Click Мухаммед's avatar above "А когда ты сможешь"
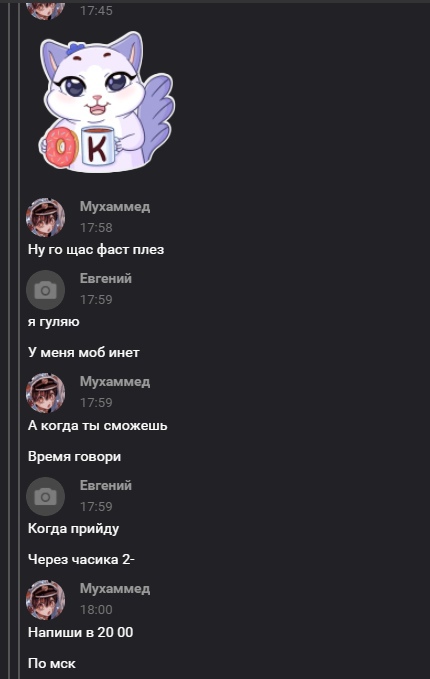Image resolution: width=430 pixels, height=679 pixels. [x=45, y=393]
